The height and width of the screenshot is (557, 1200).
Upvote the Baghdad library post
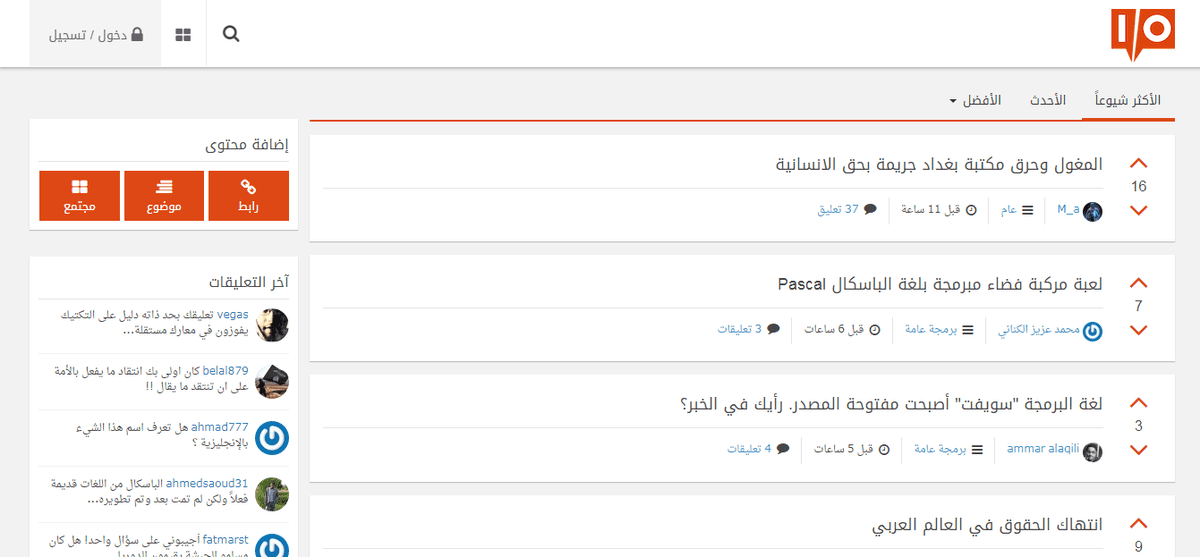1138,163
